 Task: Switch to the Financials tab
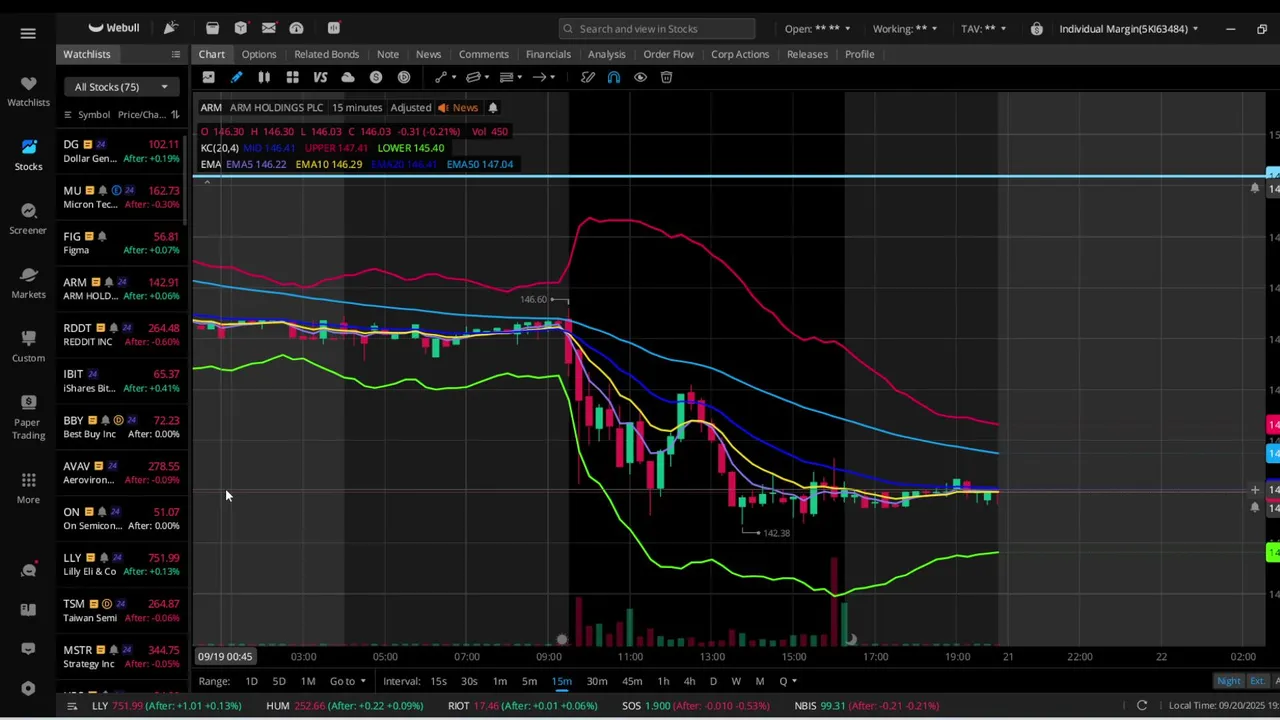tap(548, 54)
